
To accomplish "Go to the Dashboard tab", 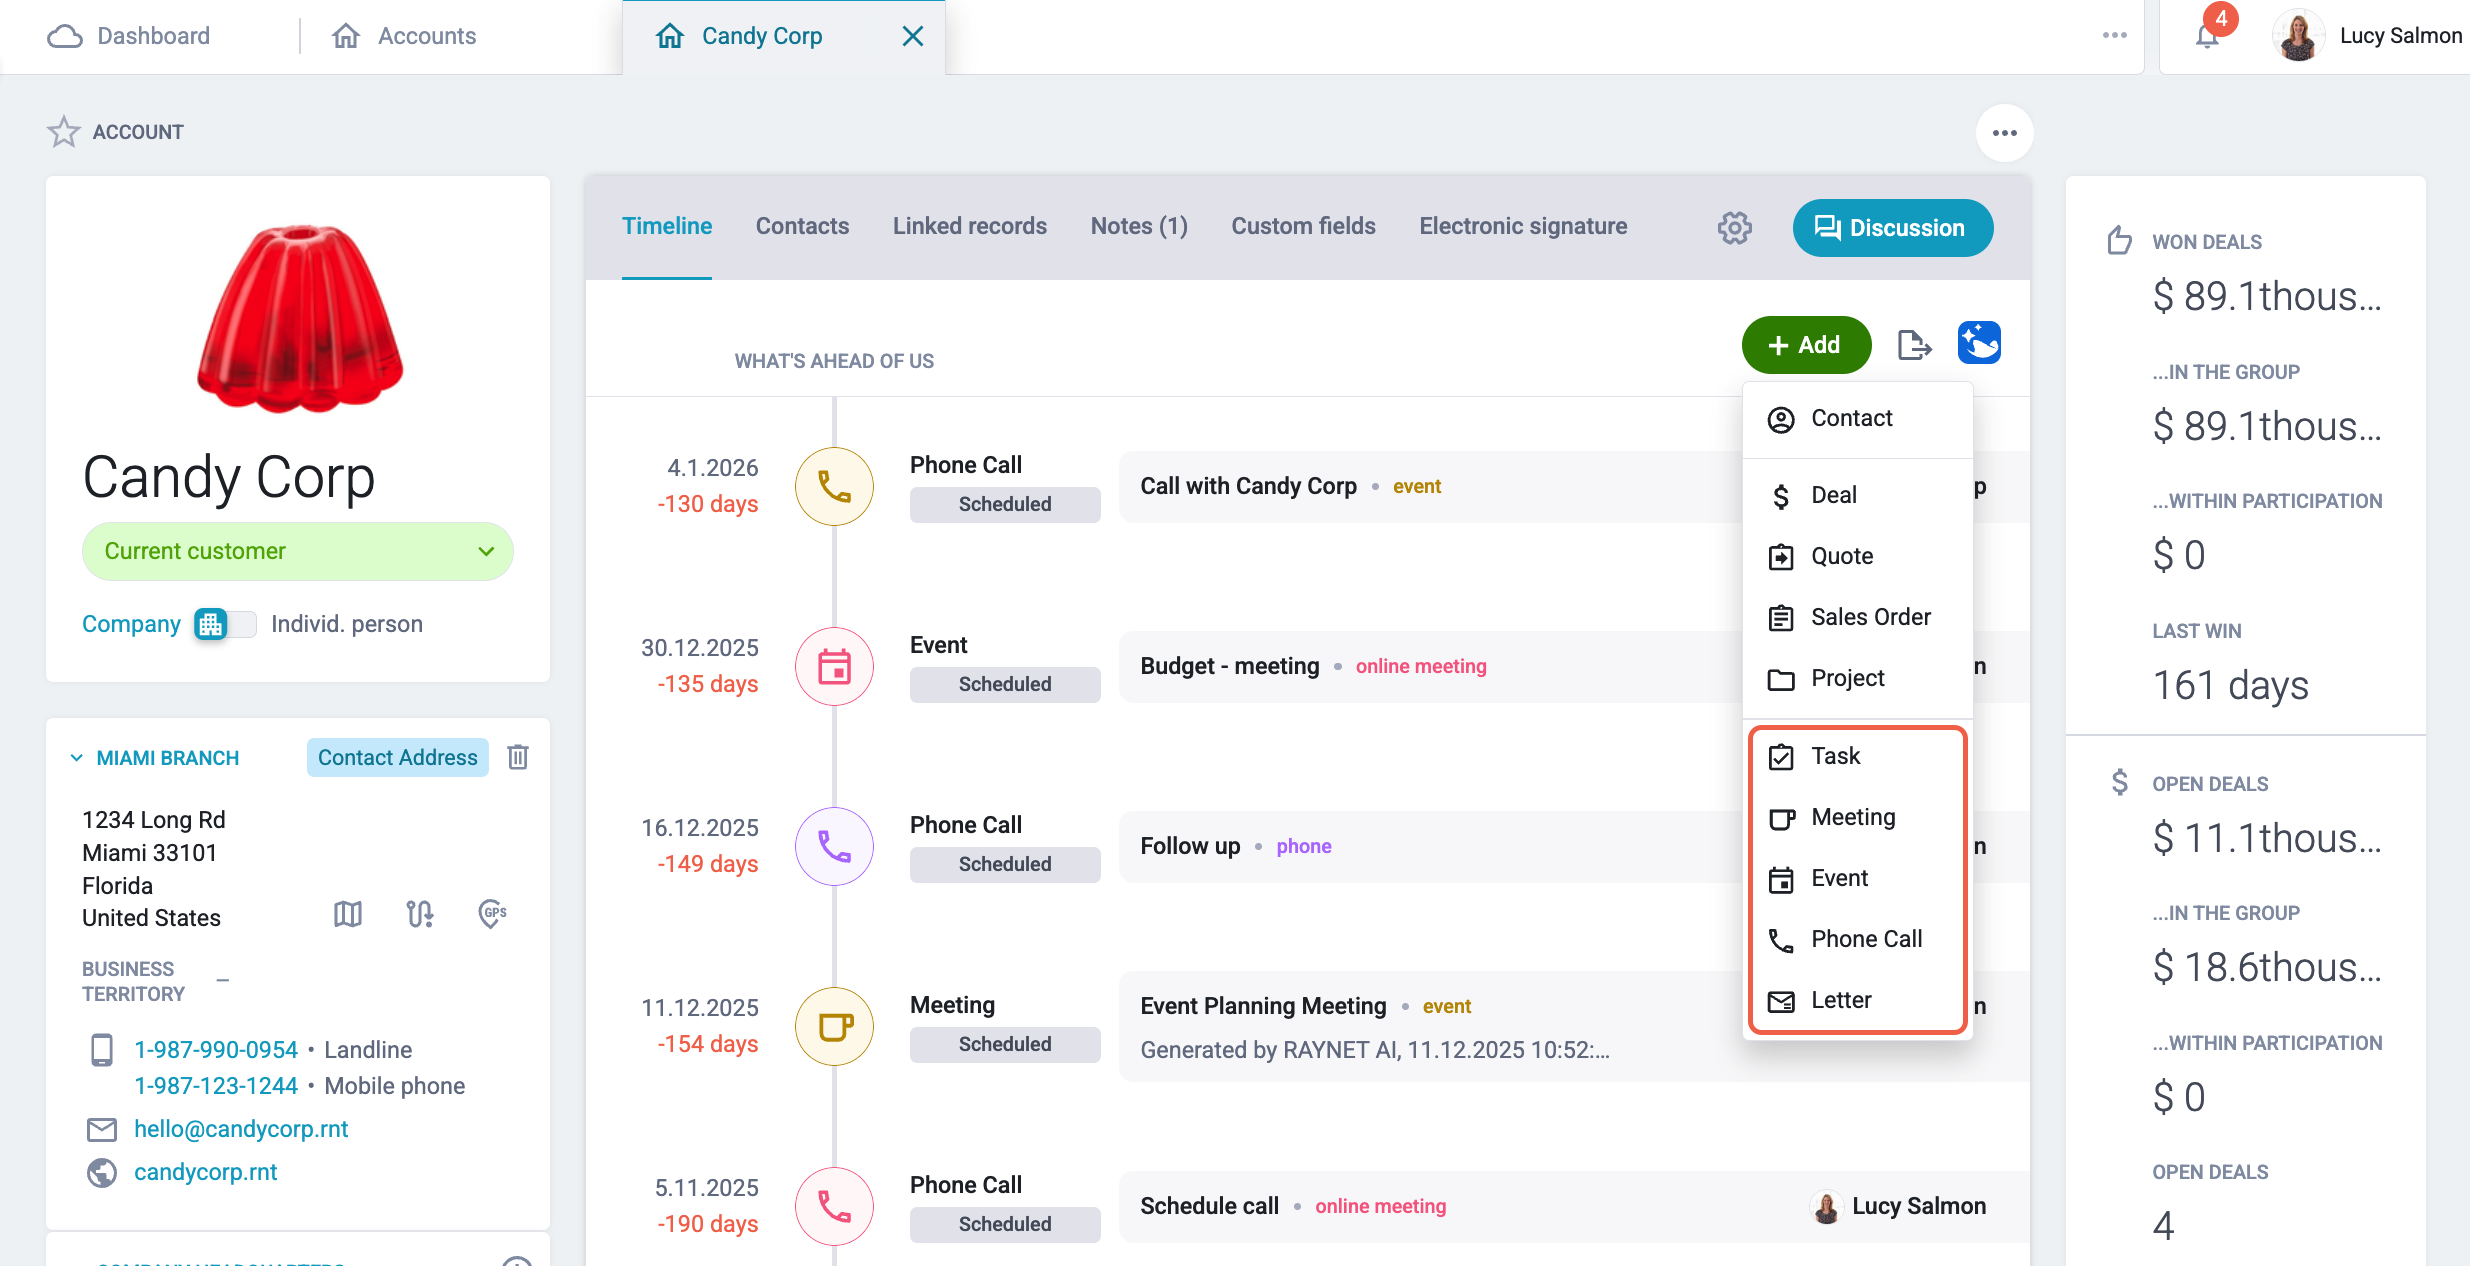I will [x=129, y=36].
